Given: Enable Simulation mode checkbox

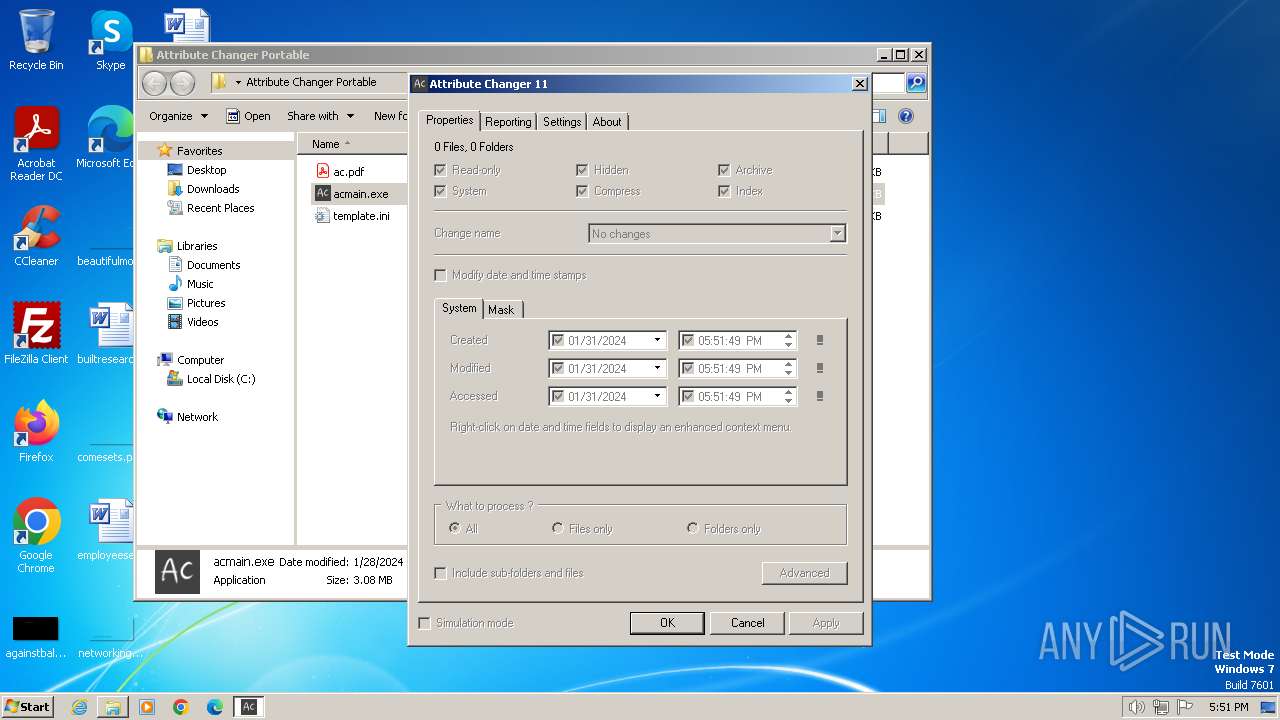Looking at the screenshot, I should (424, 623).
